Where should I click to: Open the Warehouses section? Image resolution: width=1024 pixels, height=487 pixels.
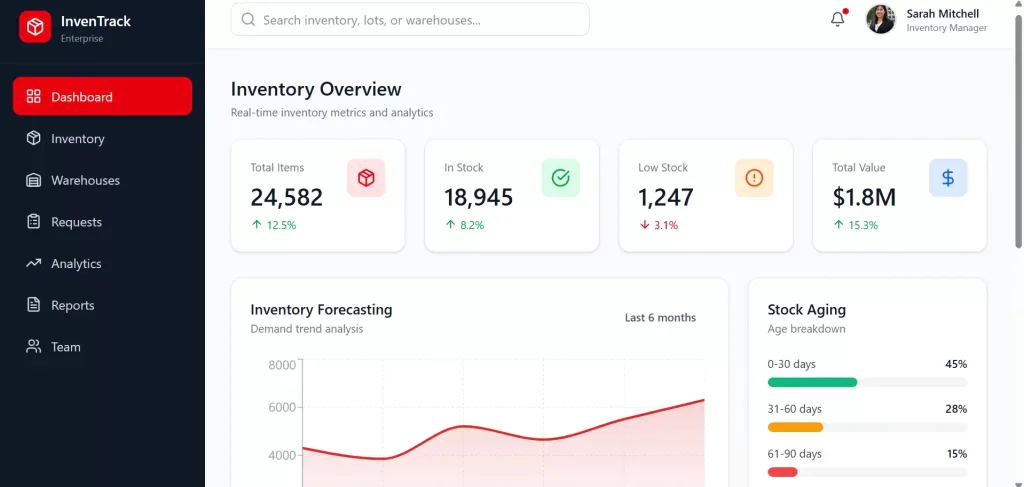pos(103,180)
